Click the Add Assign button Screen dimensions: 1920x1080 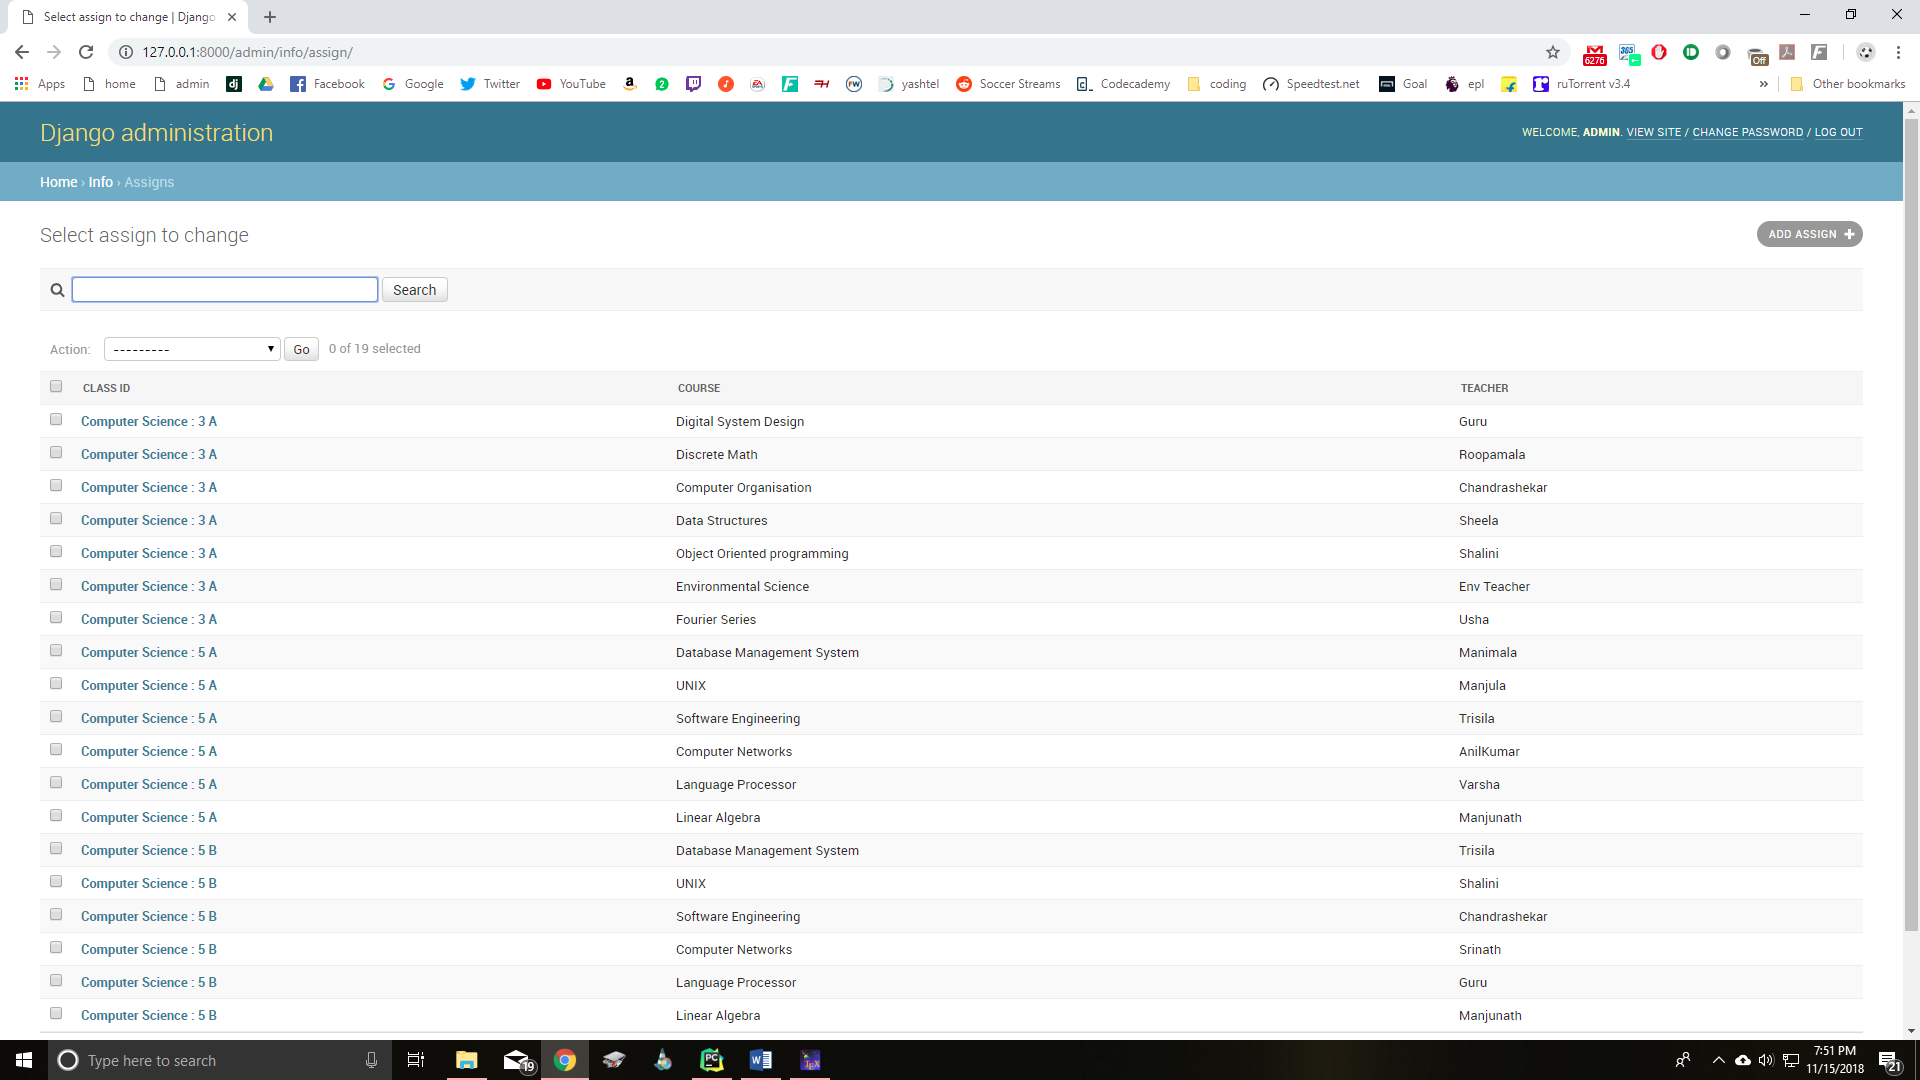[1809, 234]
